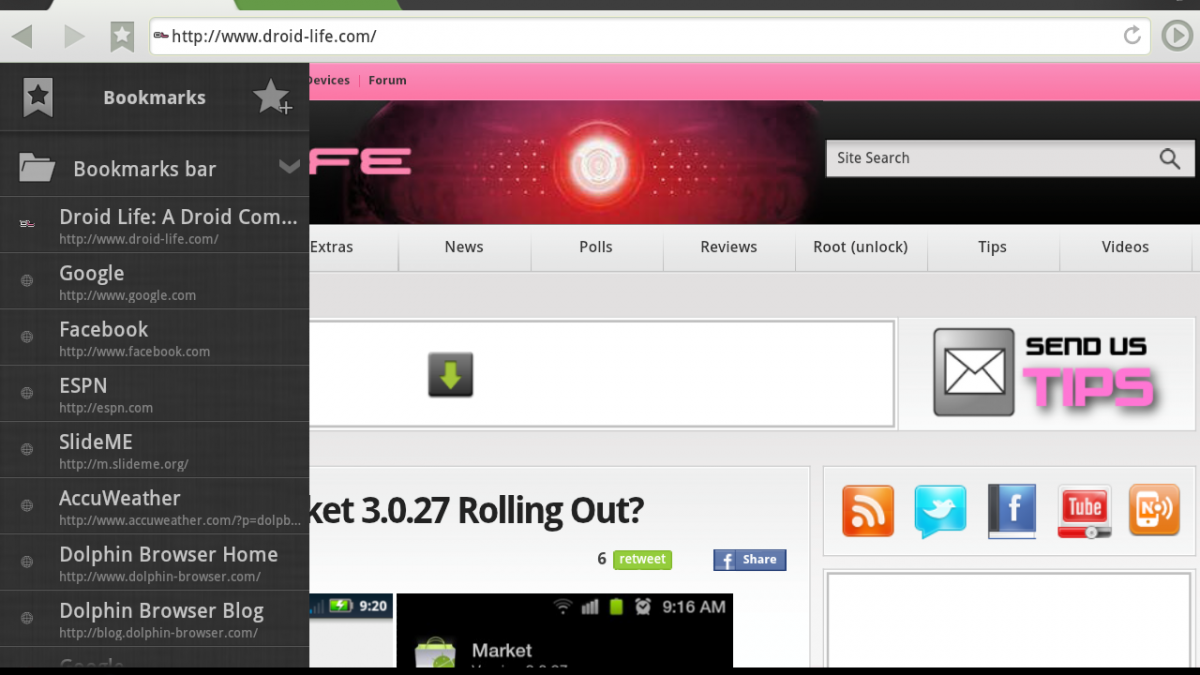Open the YouTube icon in social box

[x=1084, y=511]
